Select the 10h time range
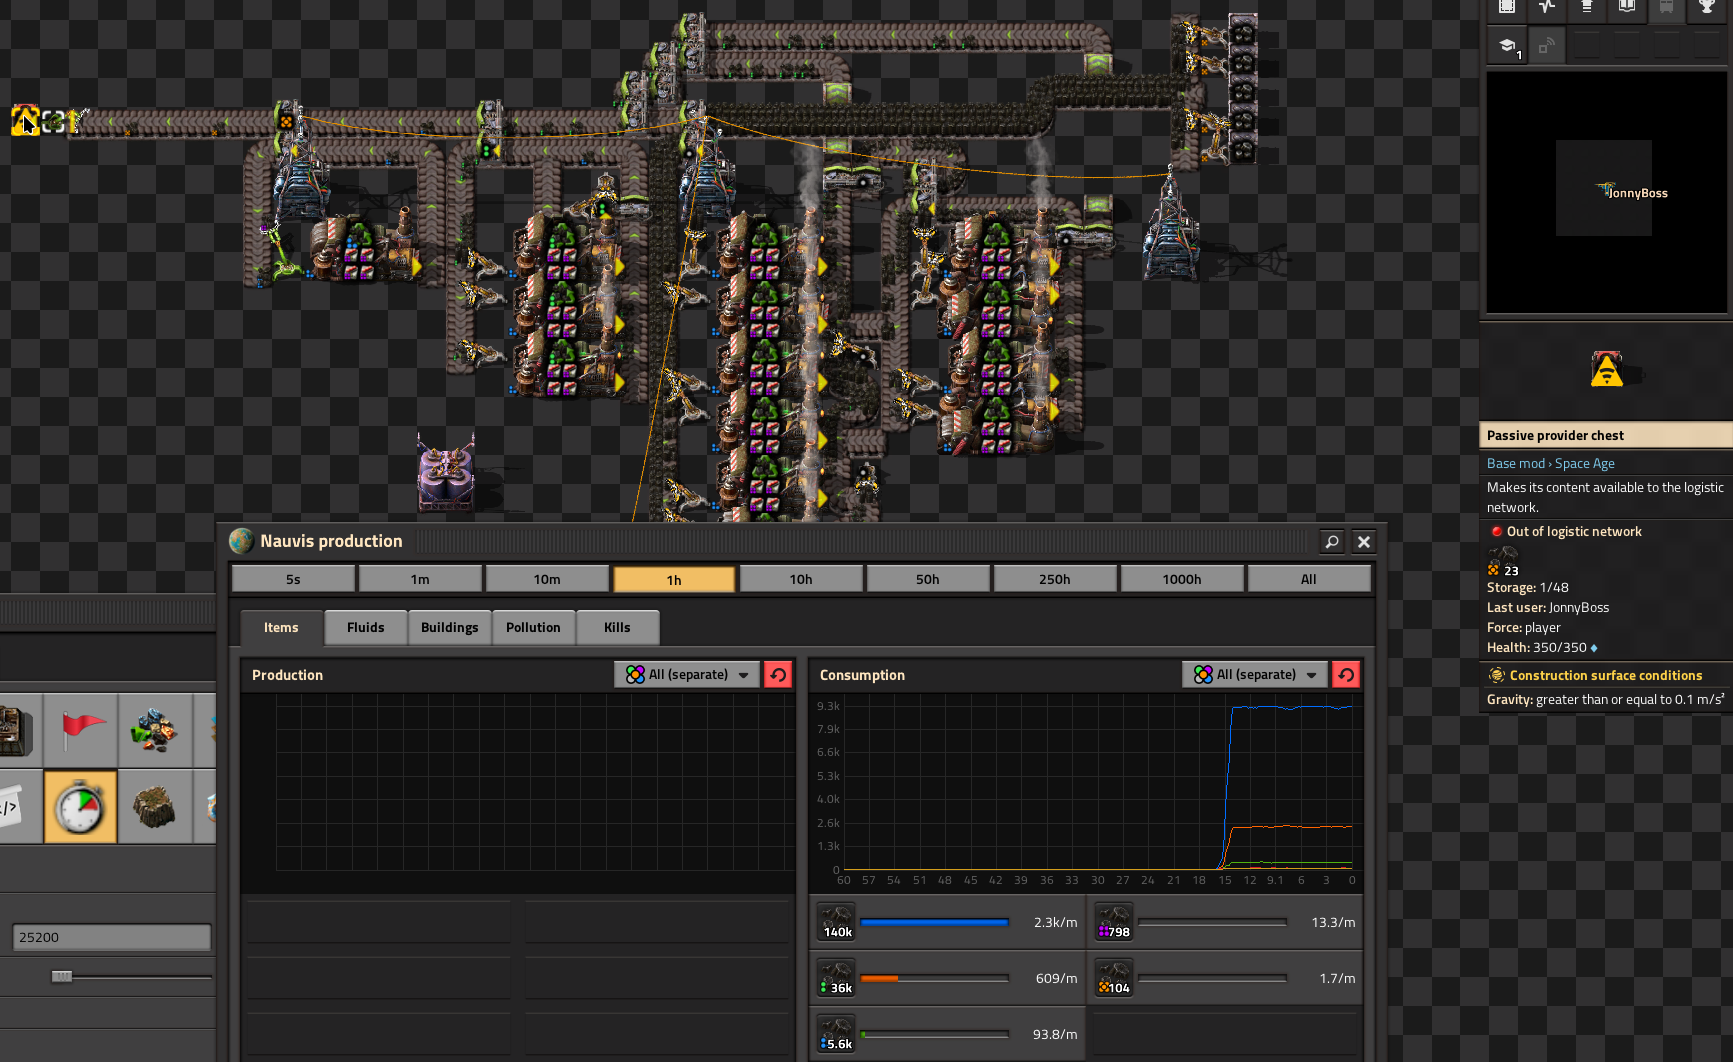The width and height of the screenshot is (1733, 1062). point(801,579)
